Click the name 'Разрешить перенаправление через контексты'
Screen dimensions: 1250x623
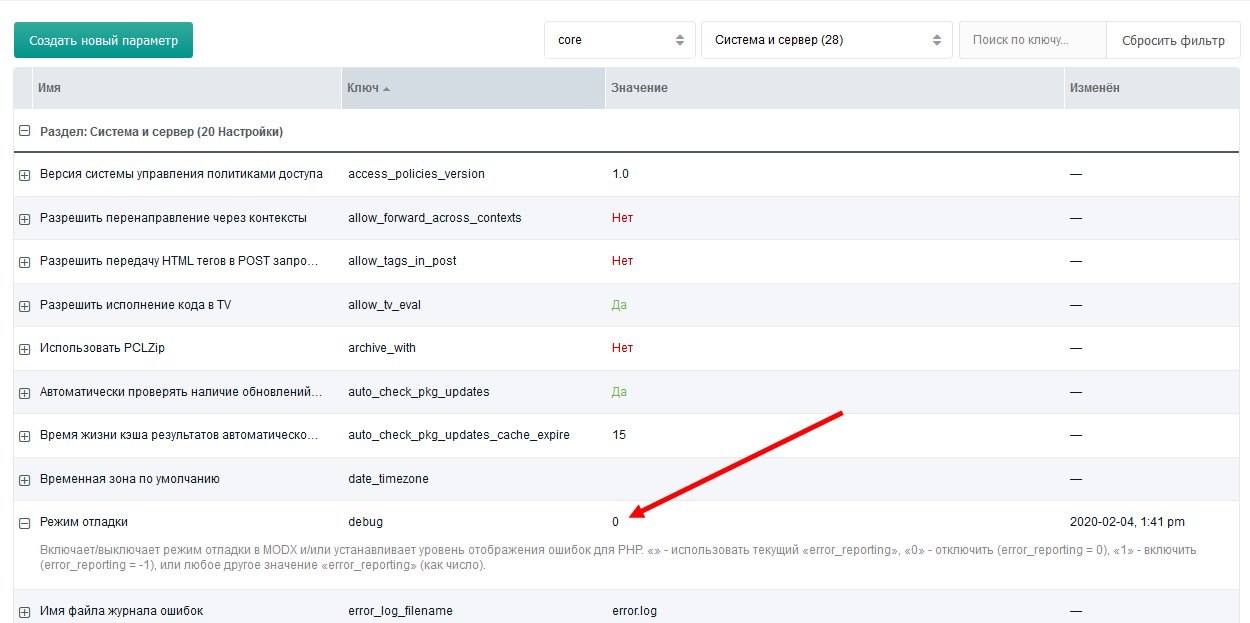173,217
